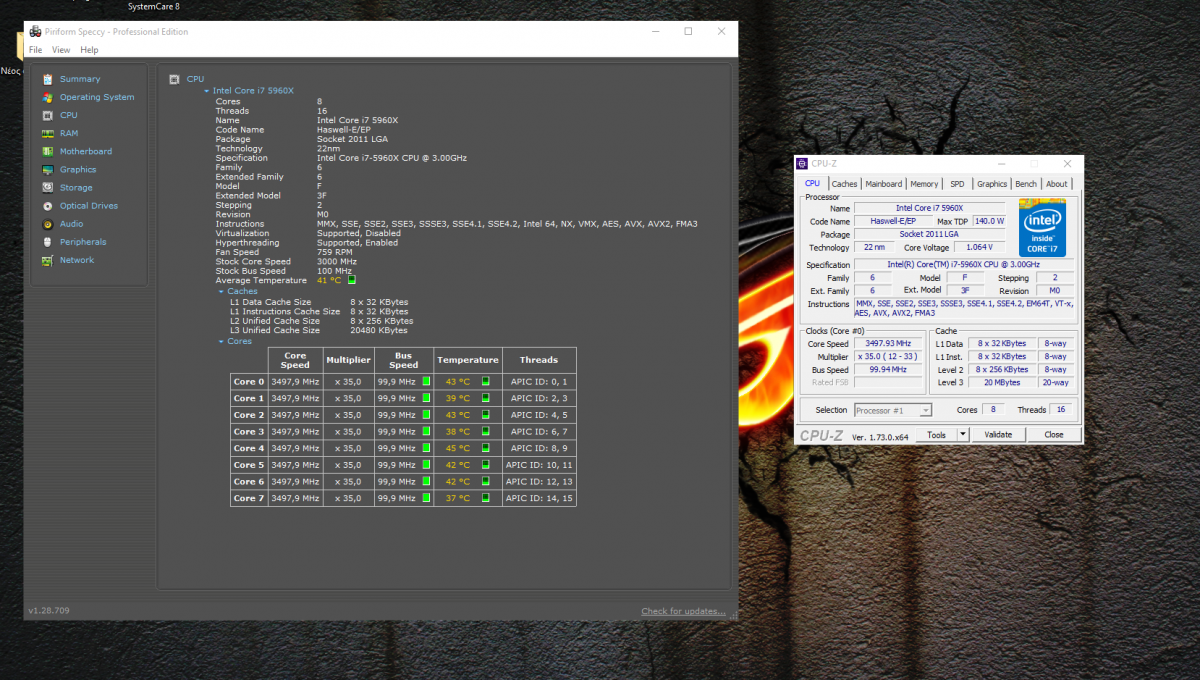The width and height of the screenshot is (1200, 680).
Task: Open the yellow folder desktop icon
Action: point(20,47)
